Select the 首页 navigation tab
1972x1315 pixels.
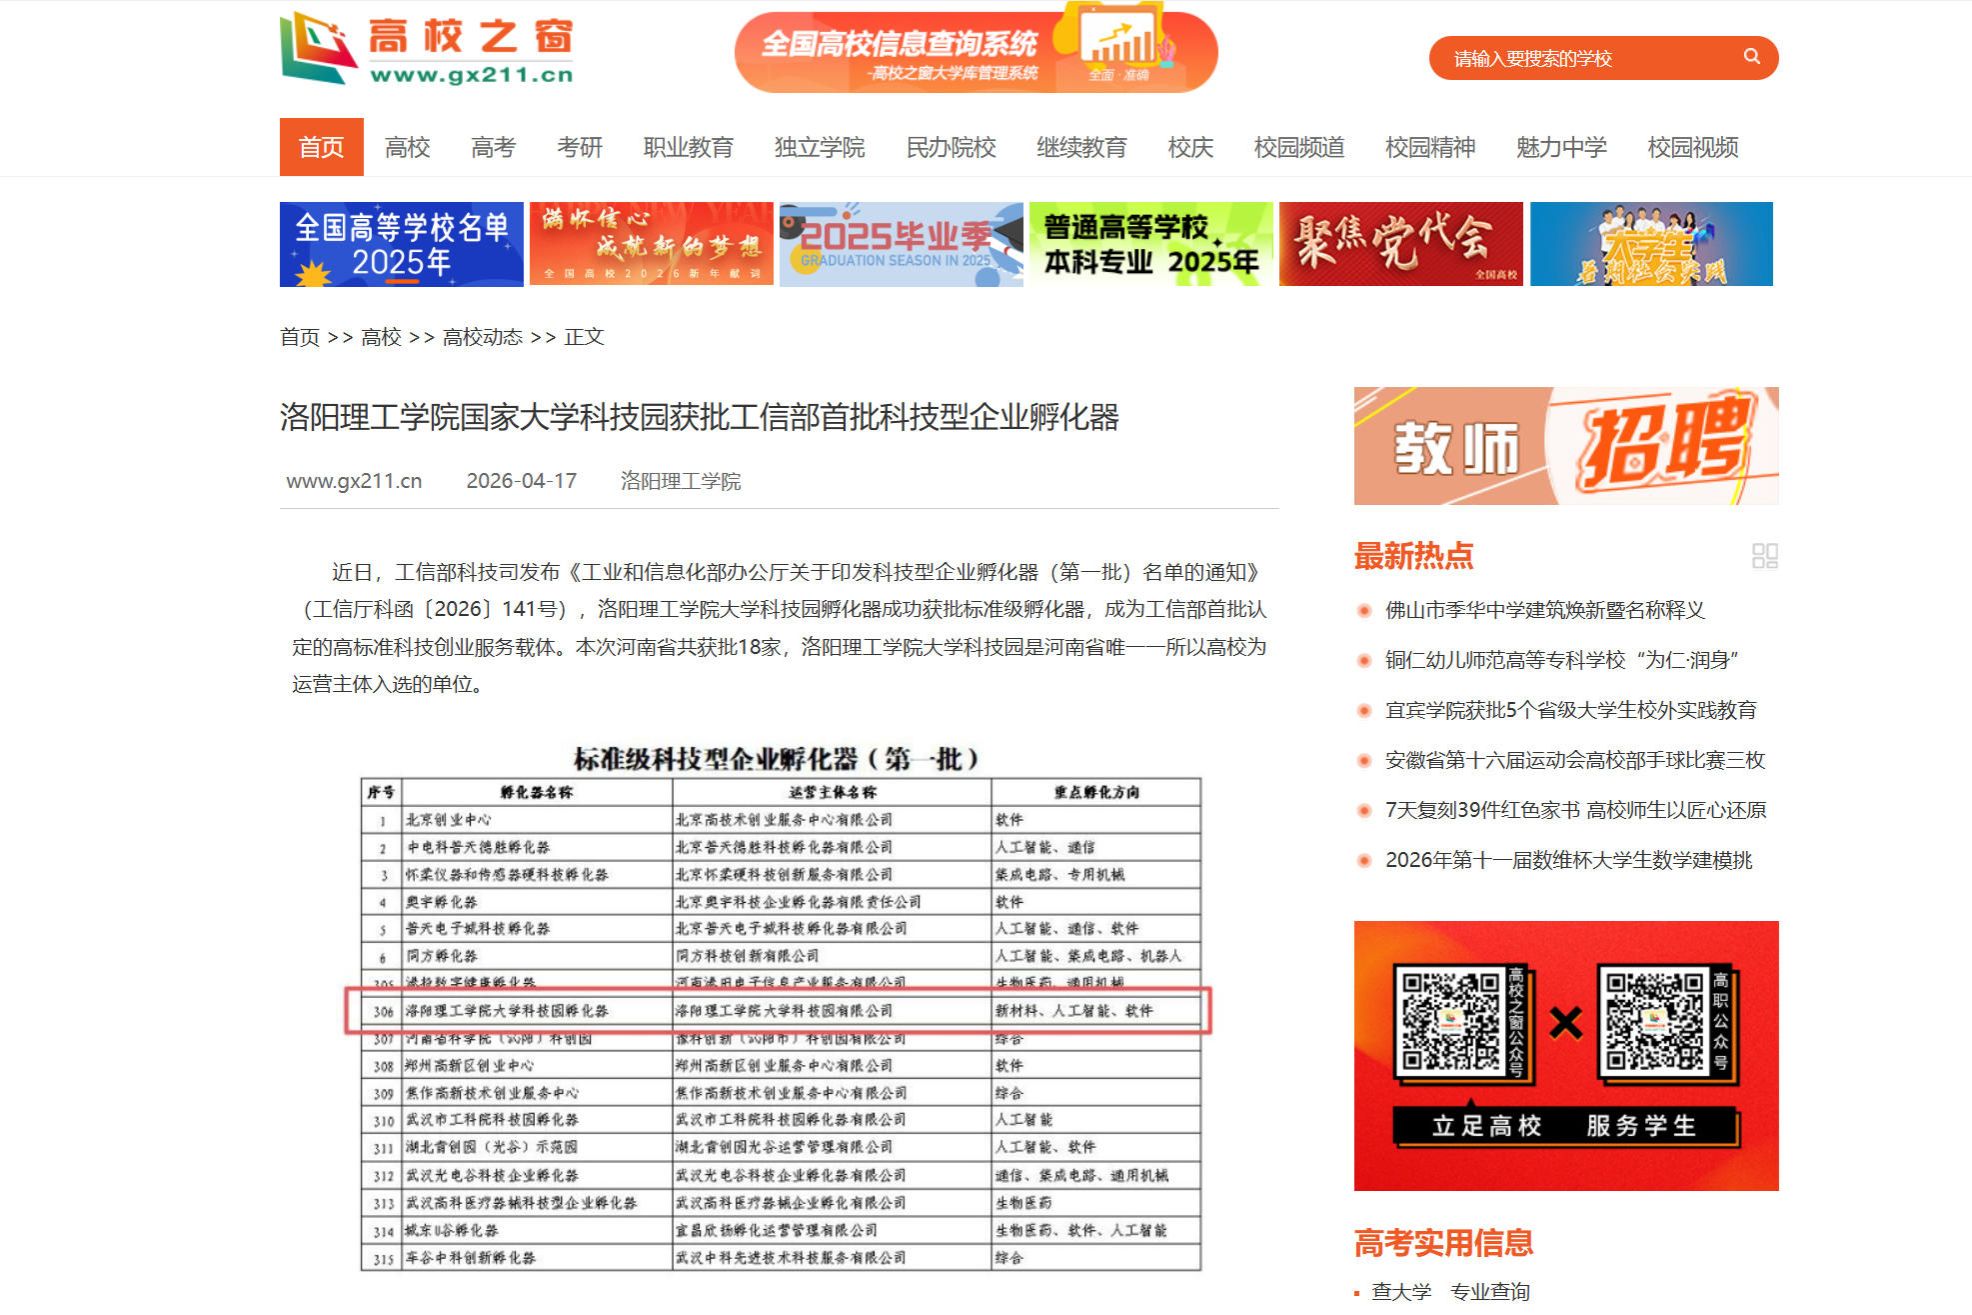pyautogui.click(x=321, y=147)
